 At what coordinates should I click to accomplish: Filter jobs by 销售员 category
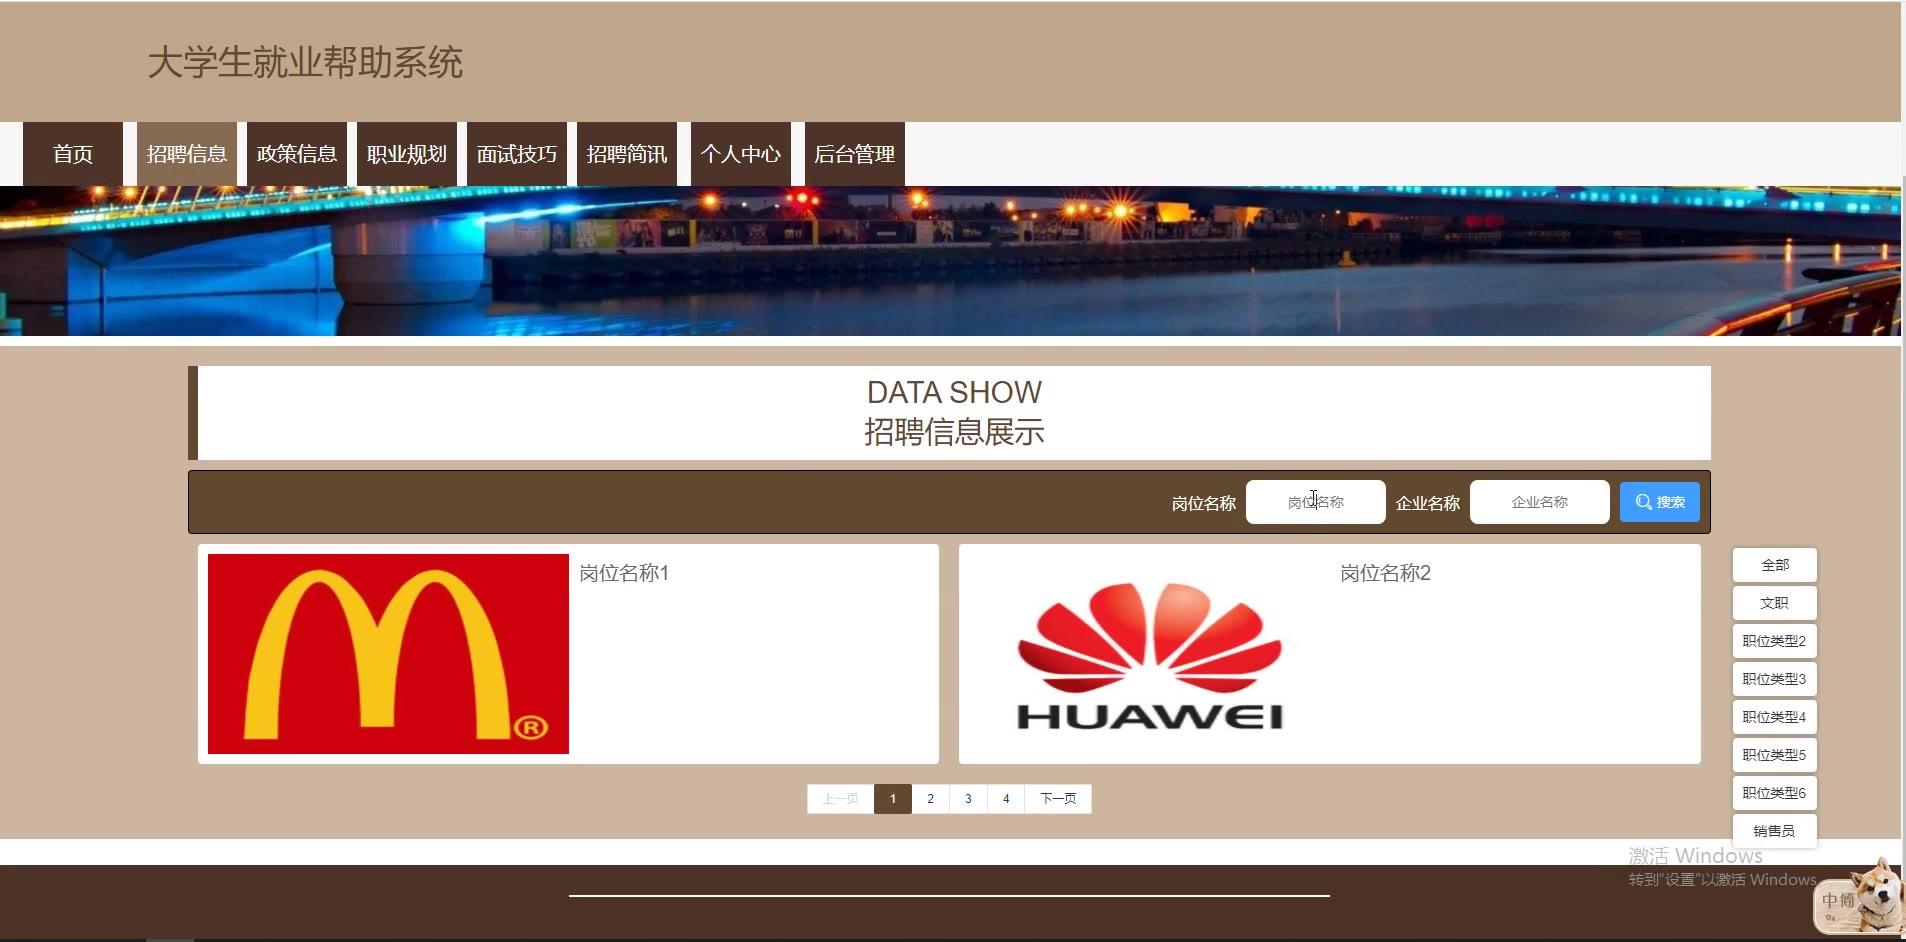tap(1775, 831)
